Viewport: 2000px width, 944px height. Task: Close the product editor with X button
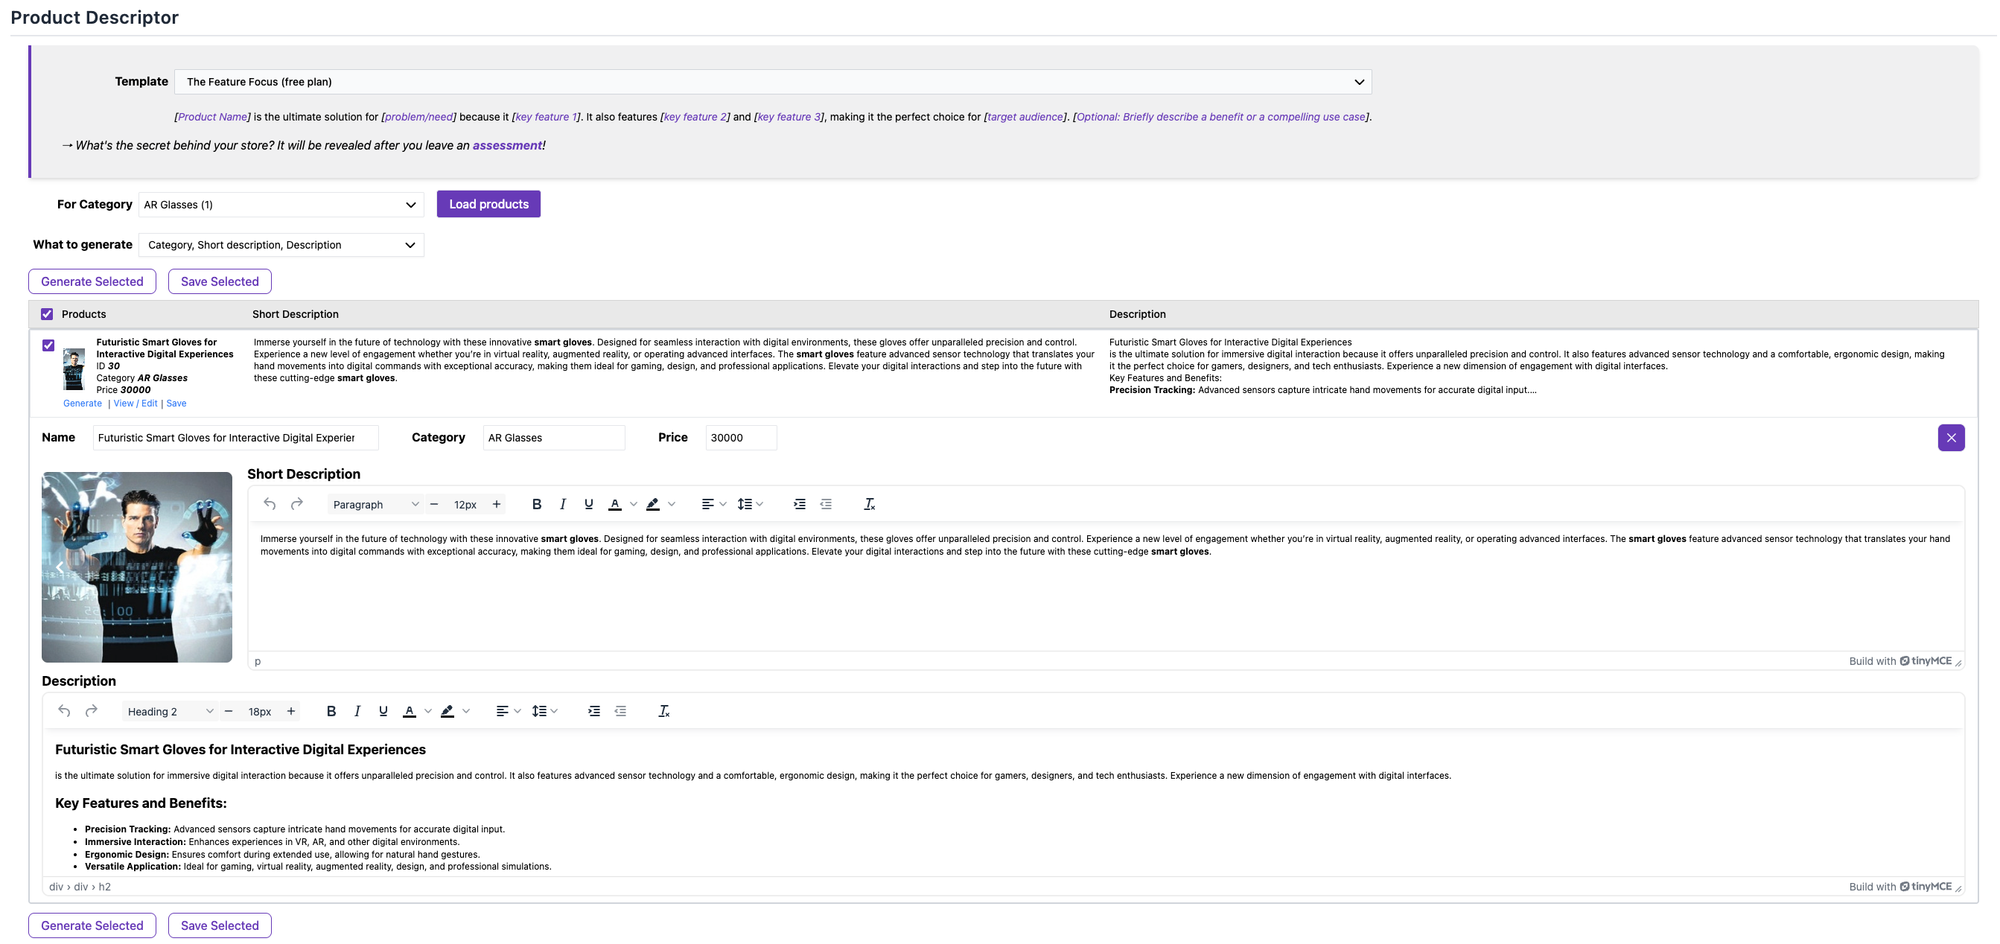(x=1950, y=438)
